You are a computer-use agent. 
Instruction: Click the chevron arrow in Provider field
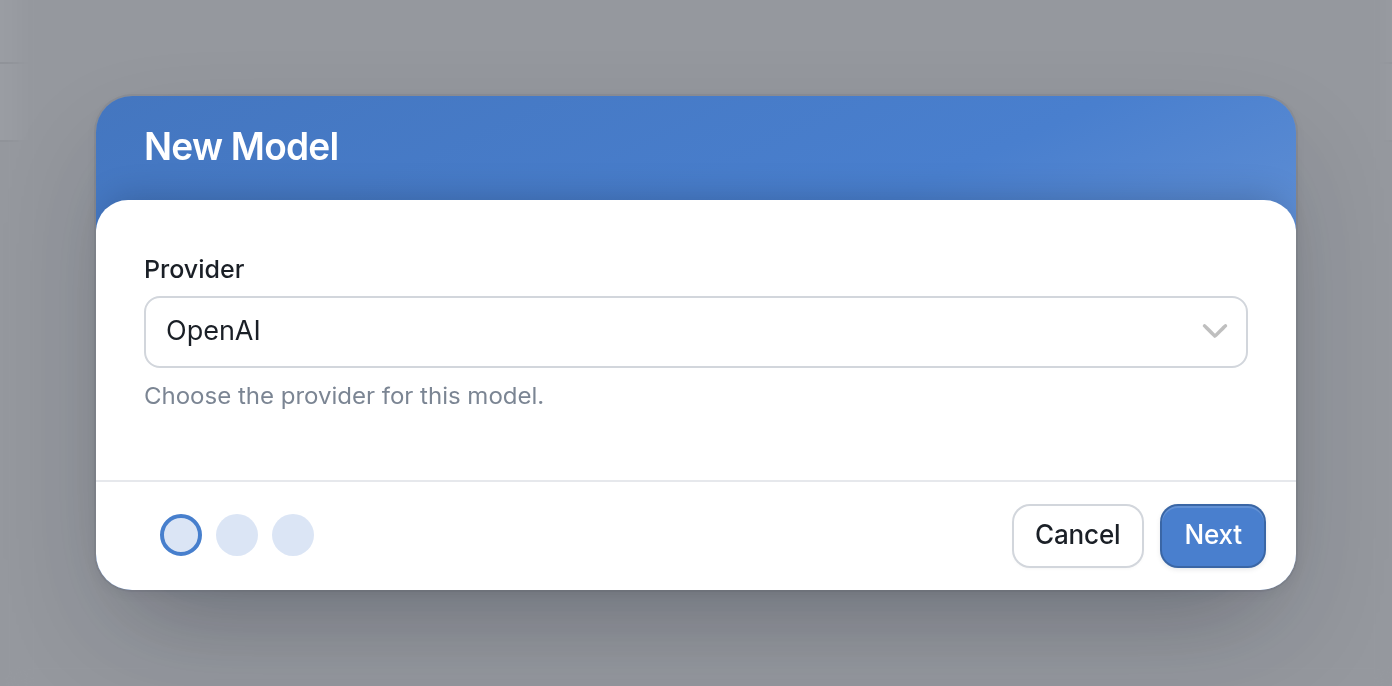point(1214,331)
